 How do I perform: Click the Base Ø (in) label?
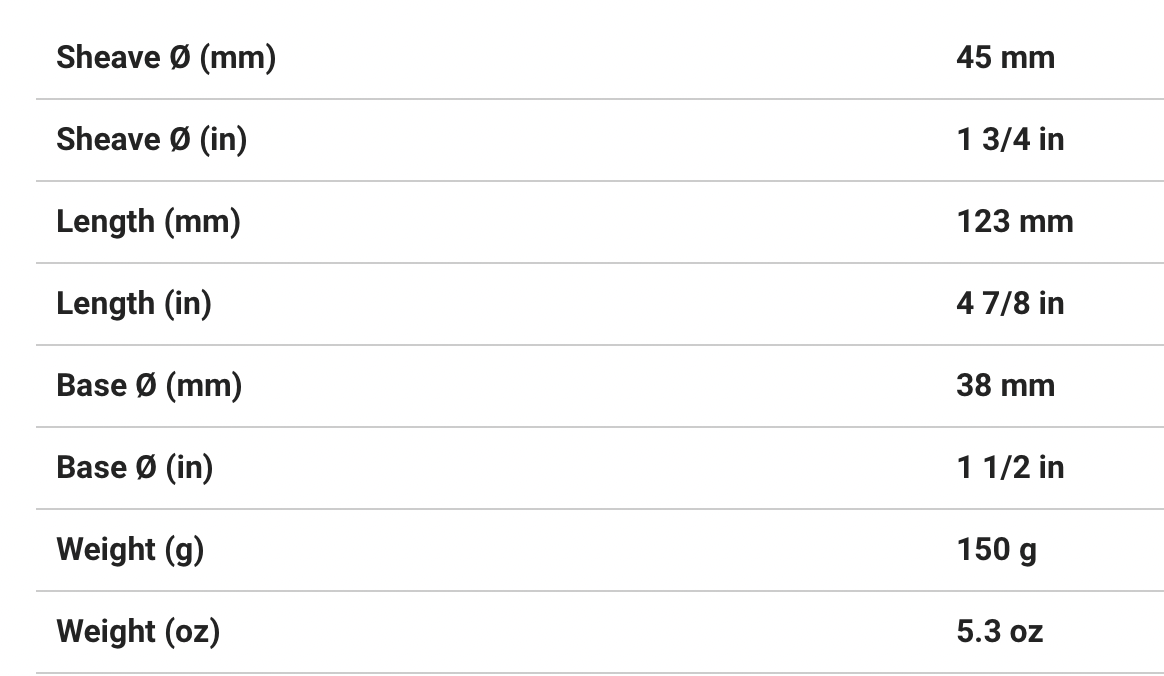pyautogui.click(x=134, y=468)
